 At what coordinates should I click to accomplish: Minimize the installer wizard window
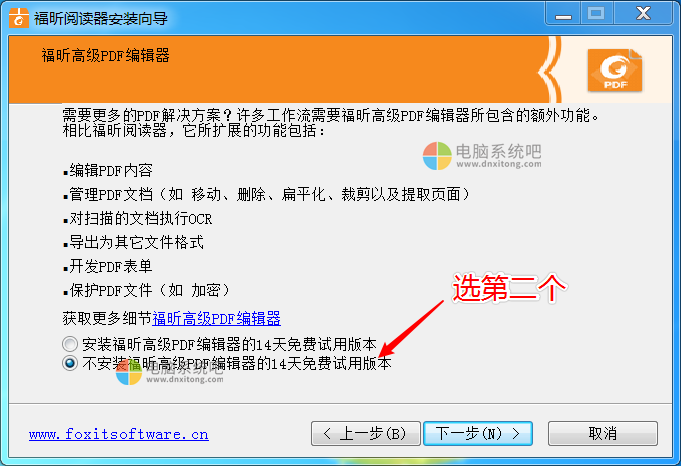[563, 14]
